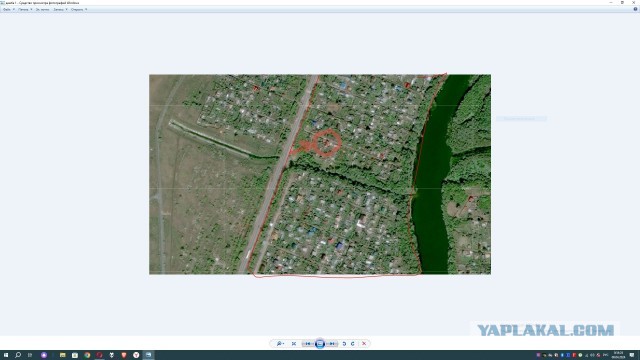Go to the previous photo

pyautogui.click(x=308, y=344)
